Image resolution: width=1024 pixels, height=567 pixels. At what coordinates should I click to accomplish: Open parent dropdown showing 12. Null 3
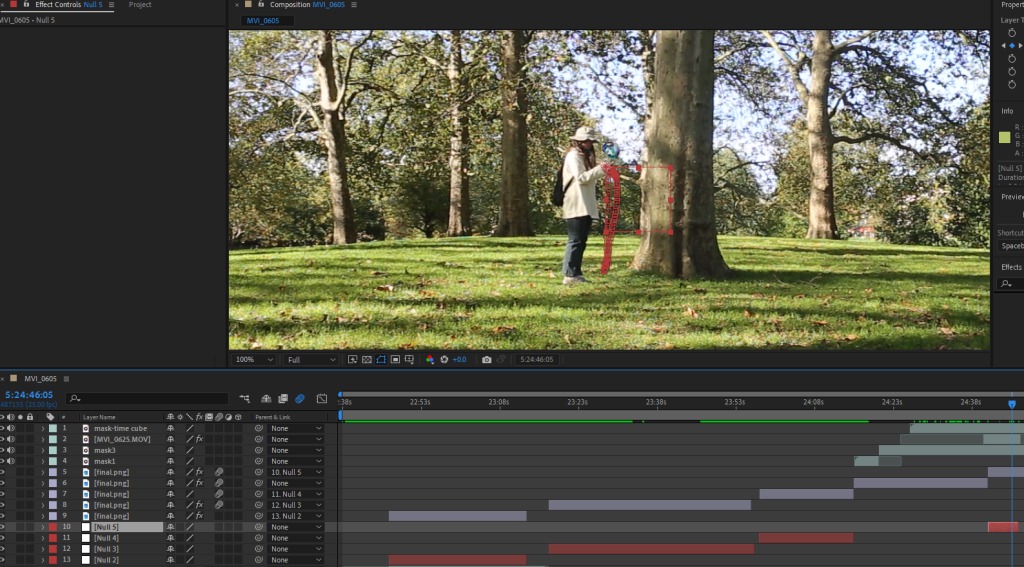[296, 505]
